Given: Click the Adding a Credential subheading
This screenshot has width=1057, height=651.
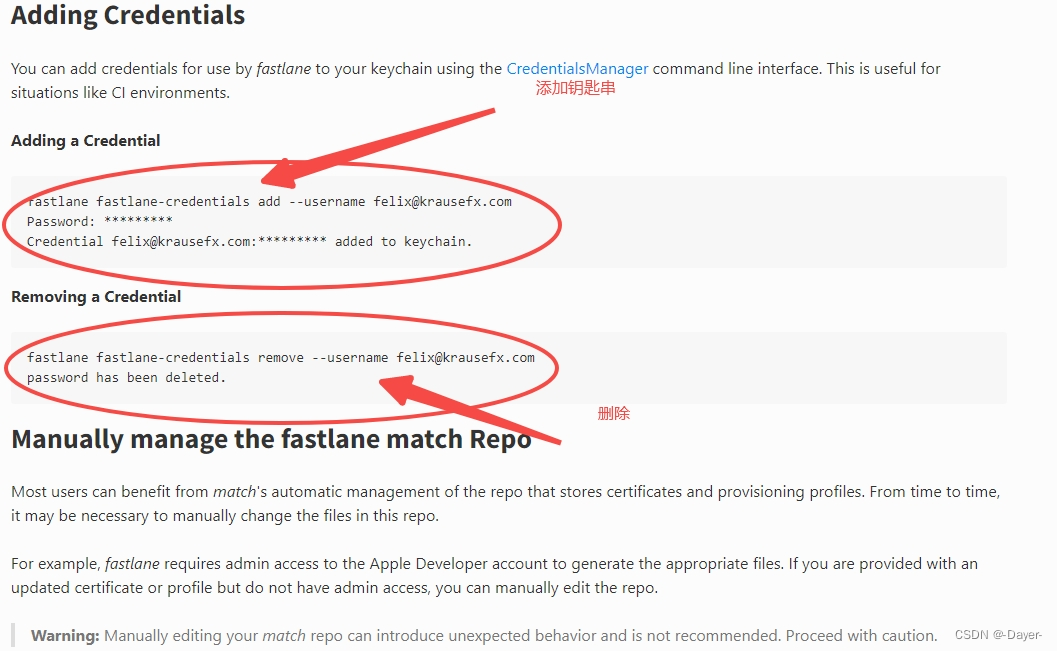Looking at the screenshot, I should coord(85,140).
